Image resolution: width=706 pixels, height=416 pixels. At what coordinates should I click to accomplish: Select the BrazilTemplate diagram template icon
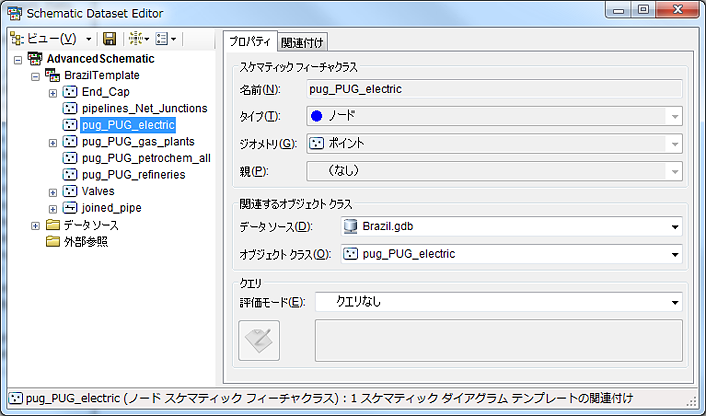(x=53, y=75)
